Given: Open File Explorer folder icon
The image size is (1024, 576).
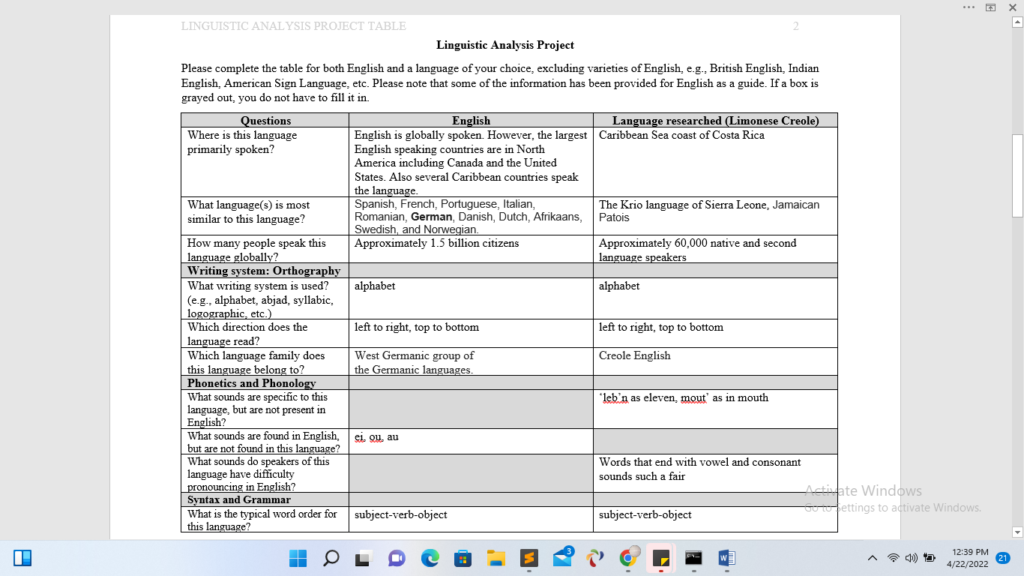Looking at the screenshot, I should coord(495,558).
